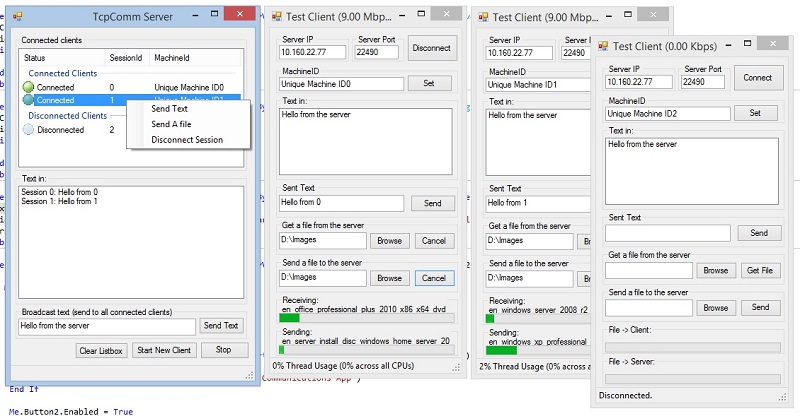The width and height of the screenshot is (800, 416).
Task: Click Send beside Sent Text in disconnected client
Action: 759,233
